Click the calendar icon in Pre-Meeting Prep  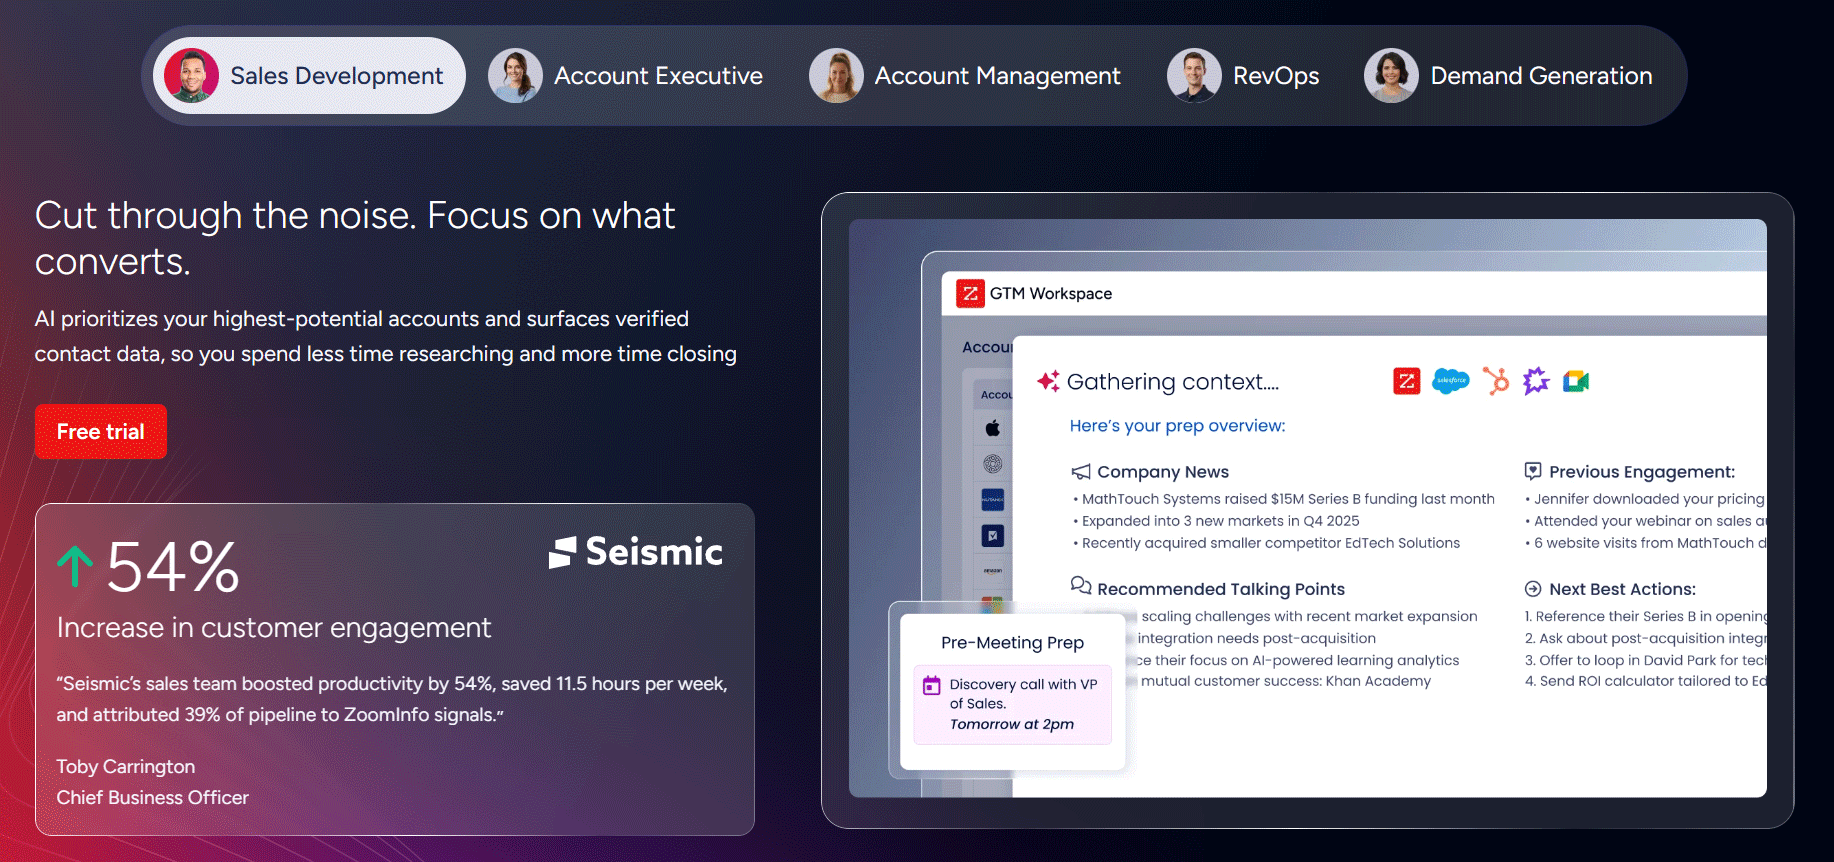(x=932, y=685)
